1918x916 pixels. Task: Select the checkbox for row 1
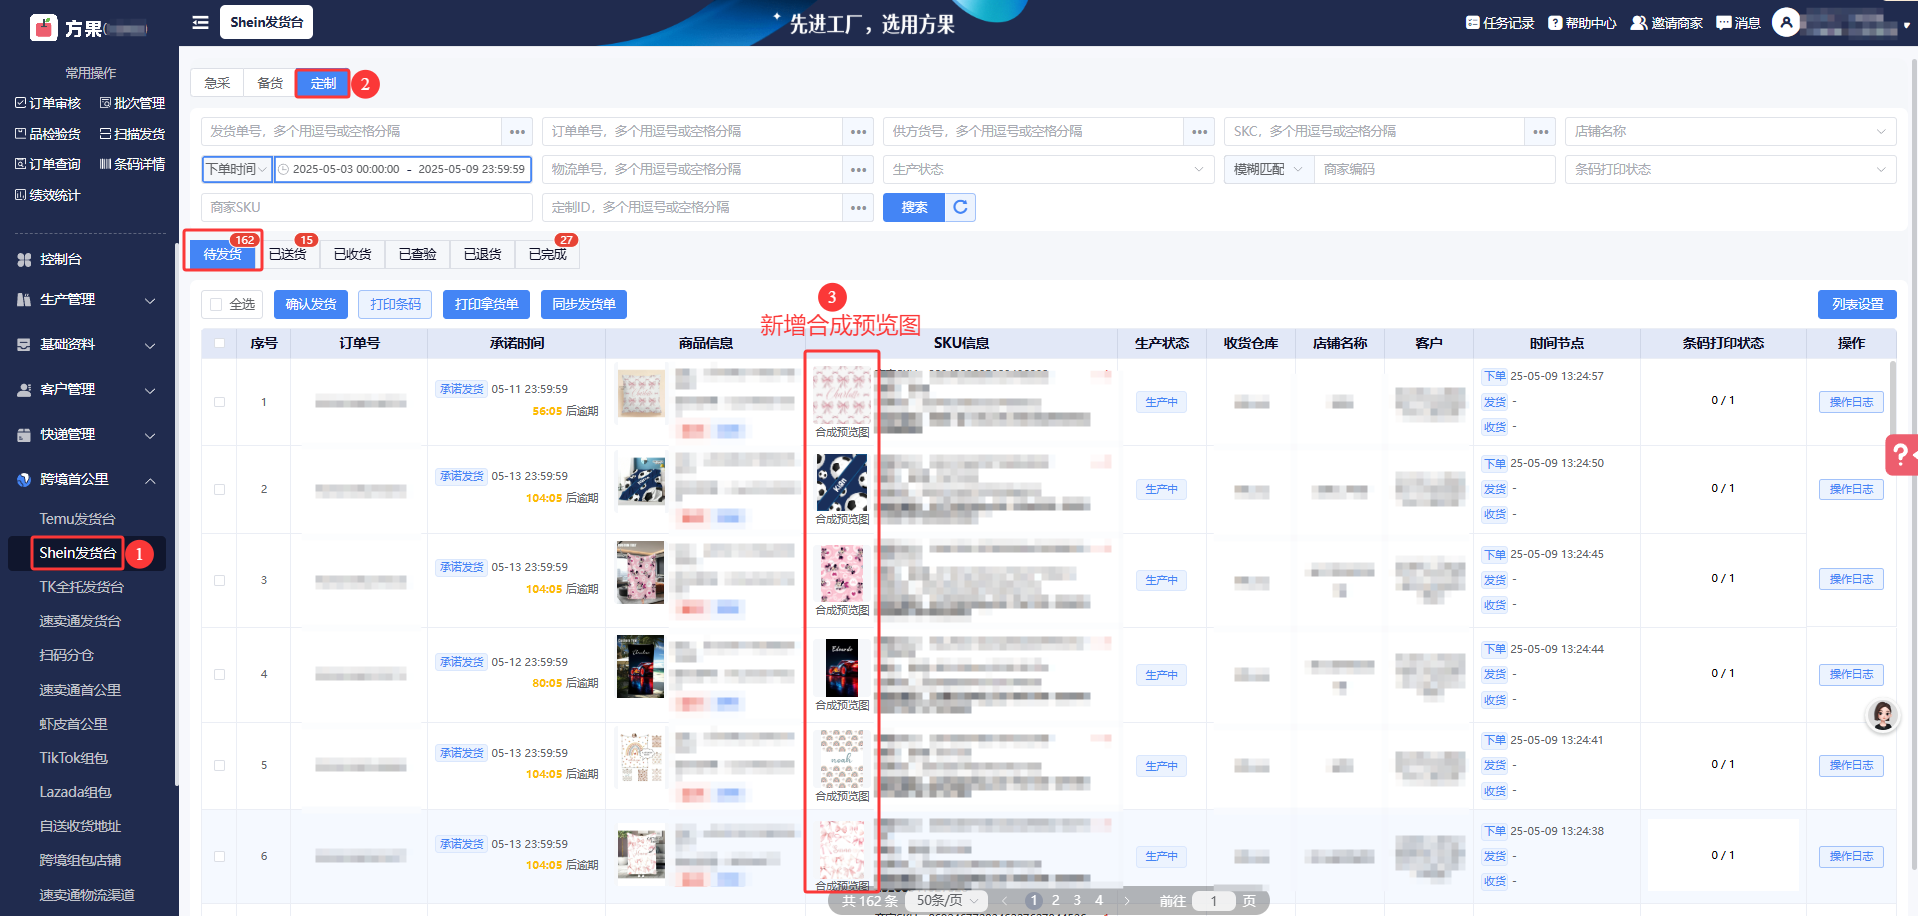coord(219,402)
